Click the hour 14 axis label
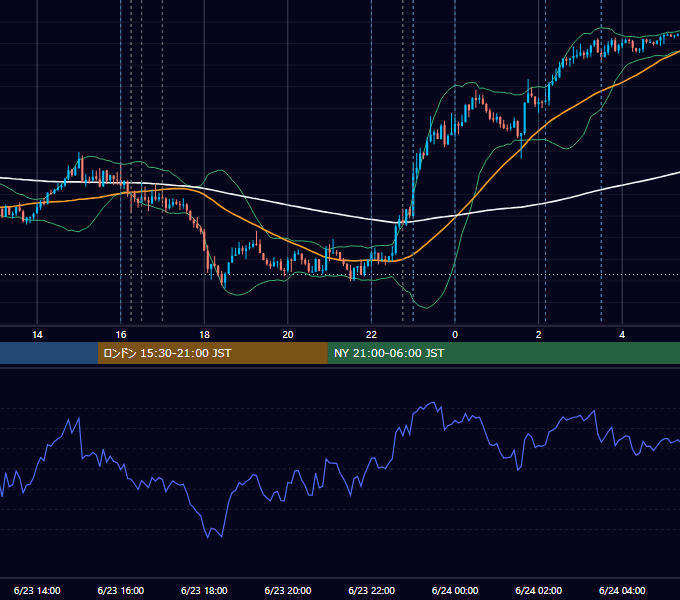Image resolution: width=680 pixels, height=600 pixels. click(37, 335)
